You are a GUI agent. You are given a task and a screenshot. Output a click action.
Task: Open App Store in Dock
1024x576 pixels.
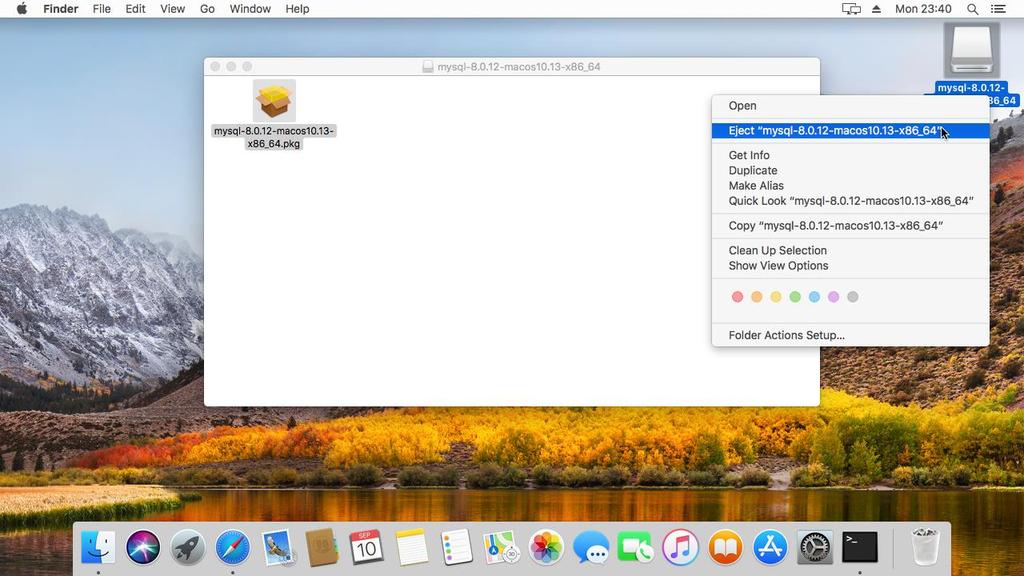tap(770, 547)
